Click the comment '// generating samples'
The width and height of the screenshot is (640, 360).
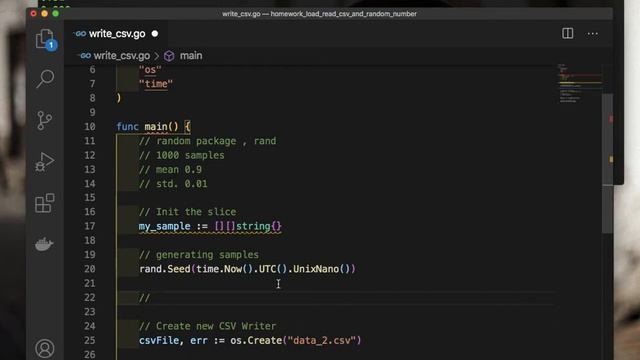(x=199, y=255)
